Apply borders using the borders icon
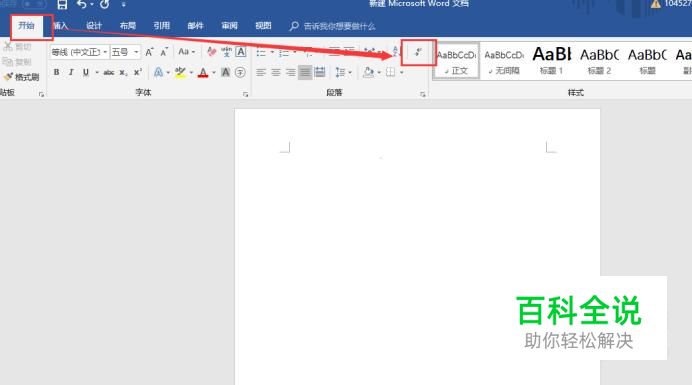This screenshot has width=692, height=385. point(391,72)
